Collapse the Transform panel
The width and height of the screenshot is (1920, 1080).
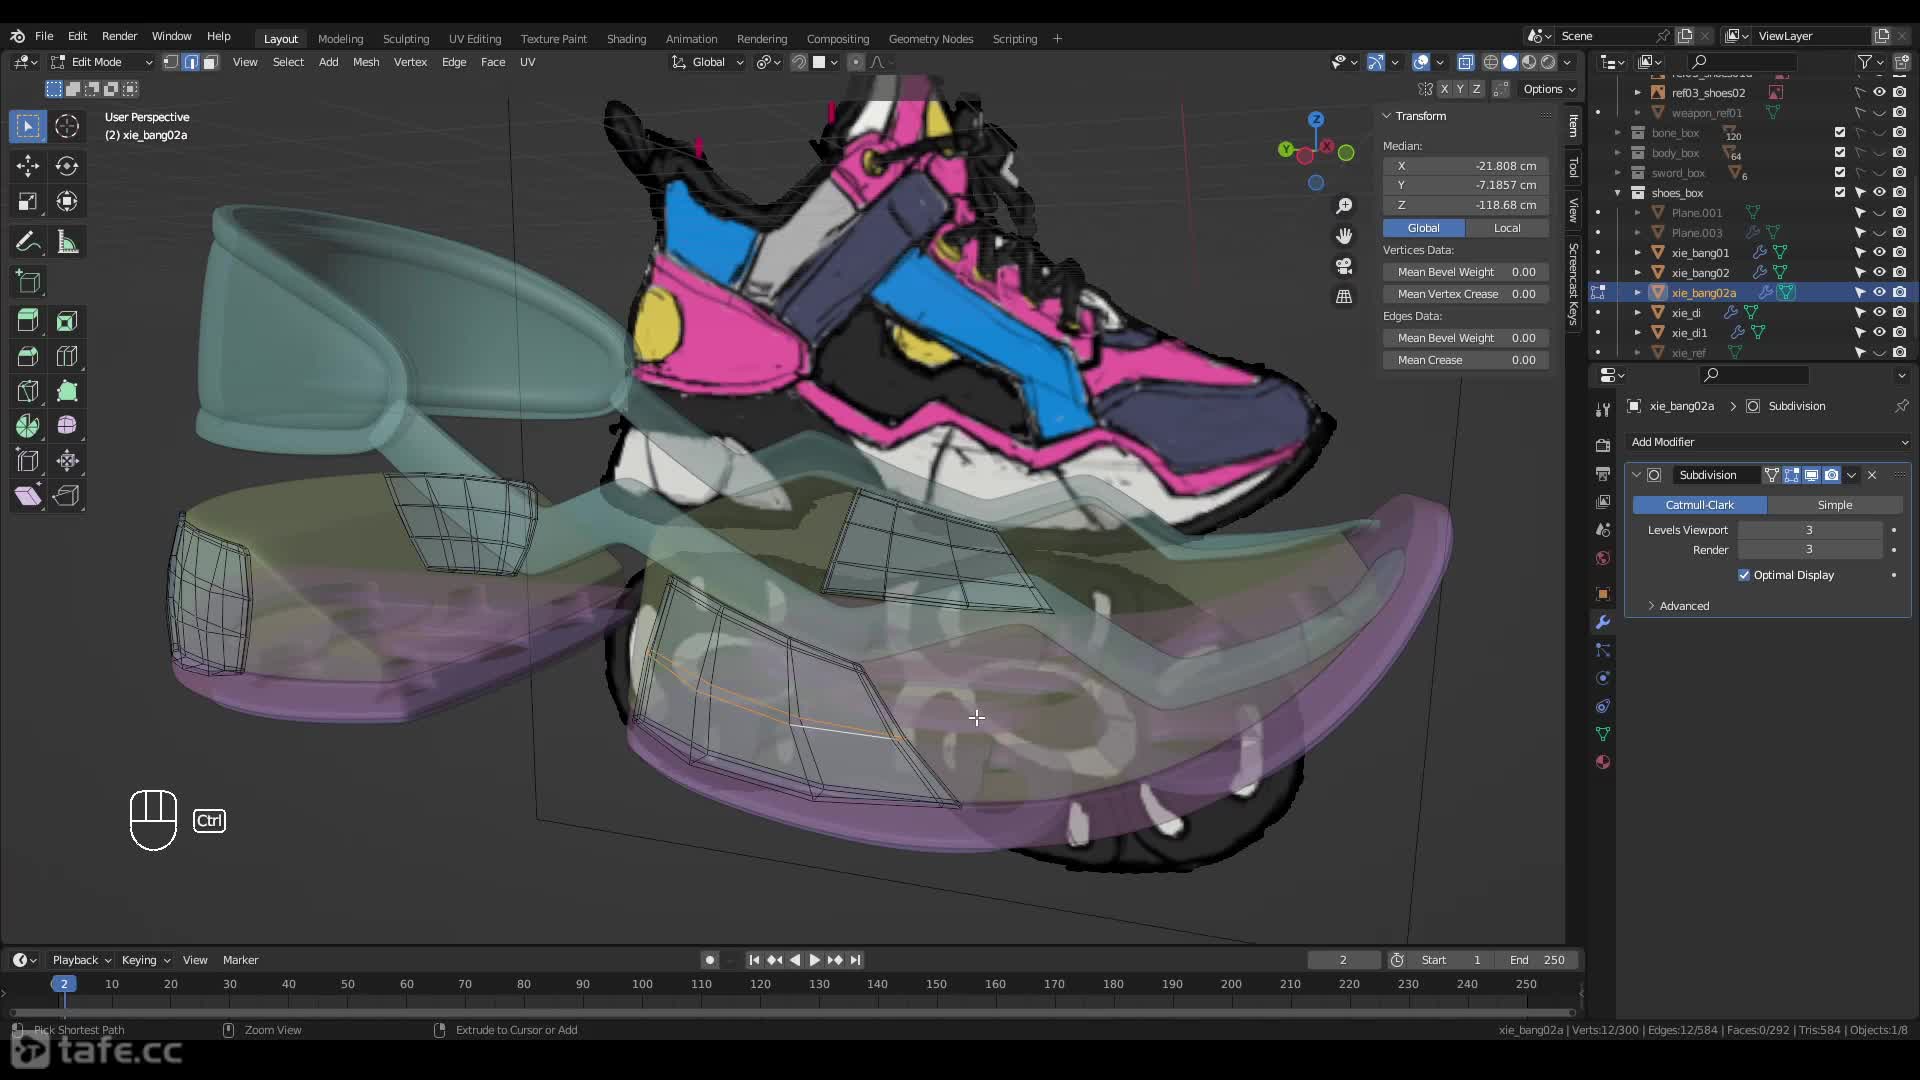coord(1387,116)
